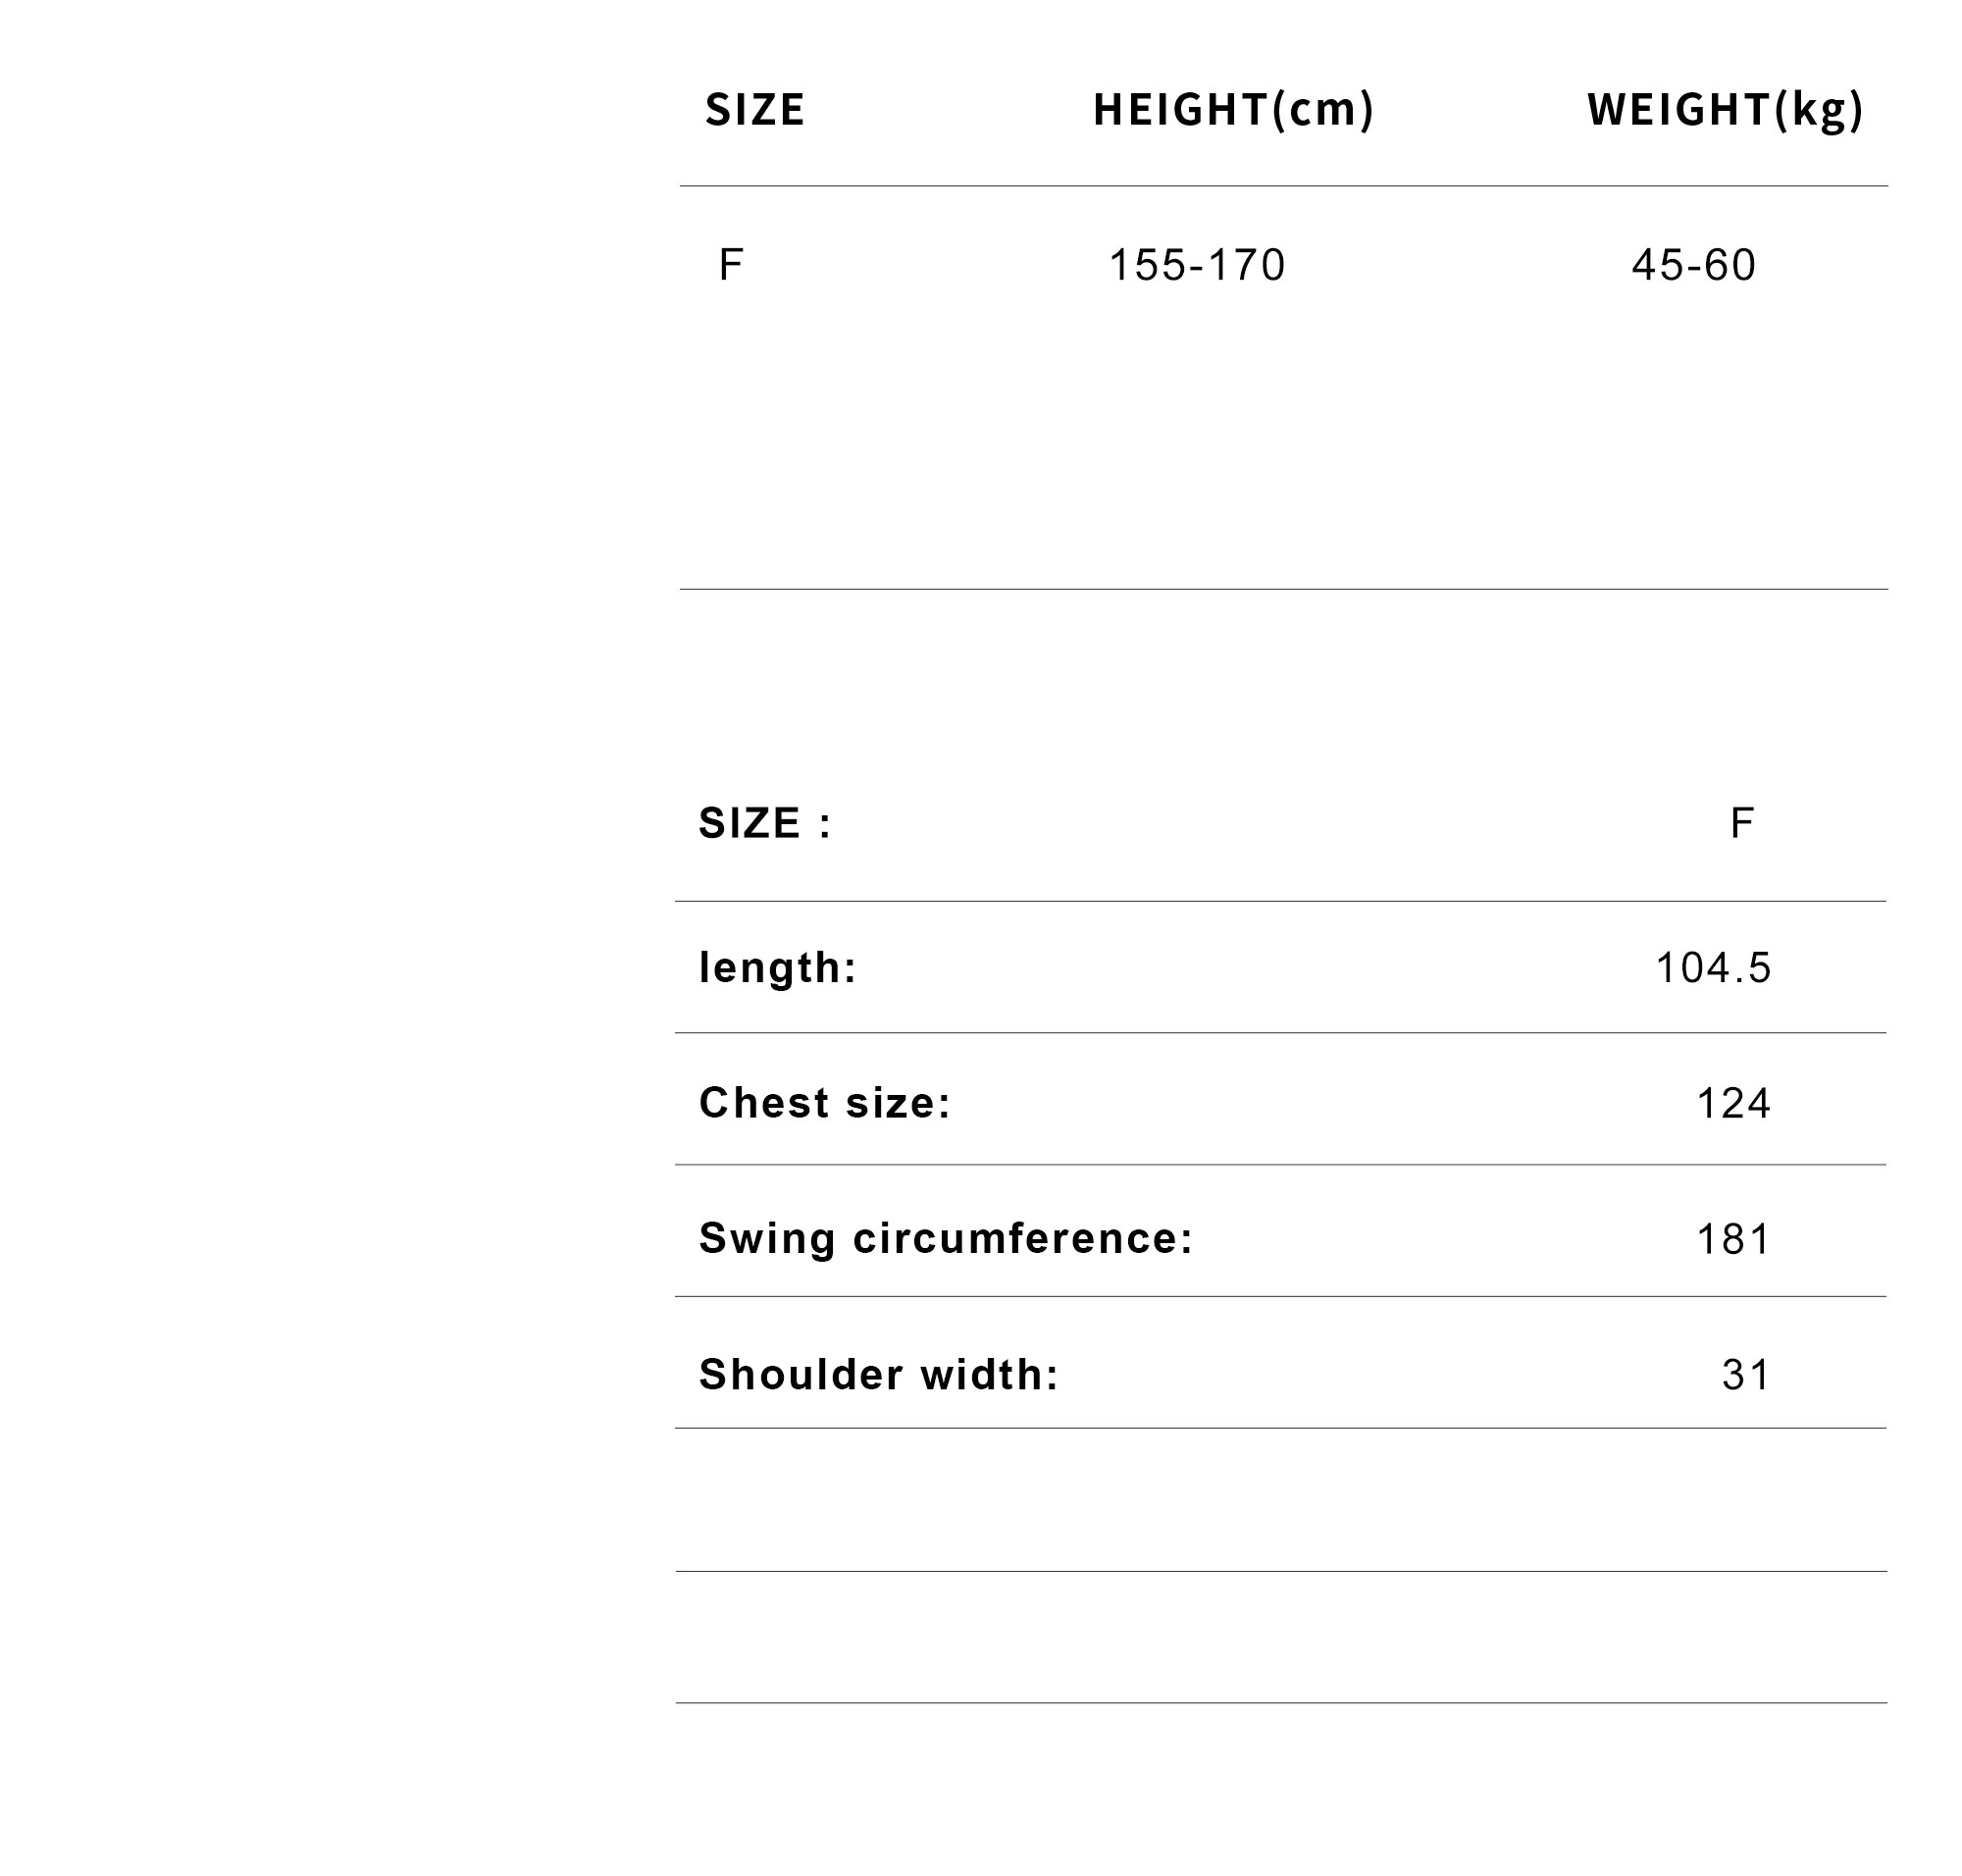Click the "Chest size:" label

coord(825,1103)
